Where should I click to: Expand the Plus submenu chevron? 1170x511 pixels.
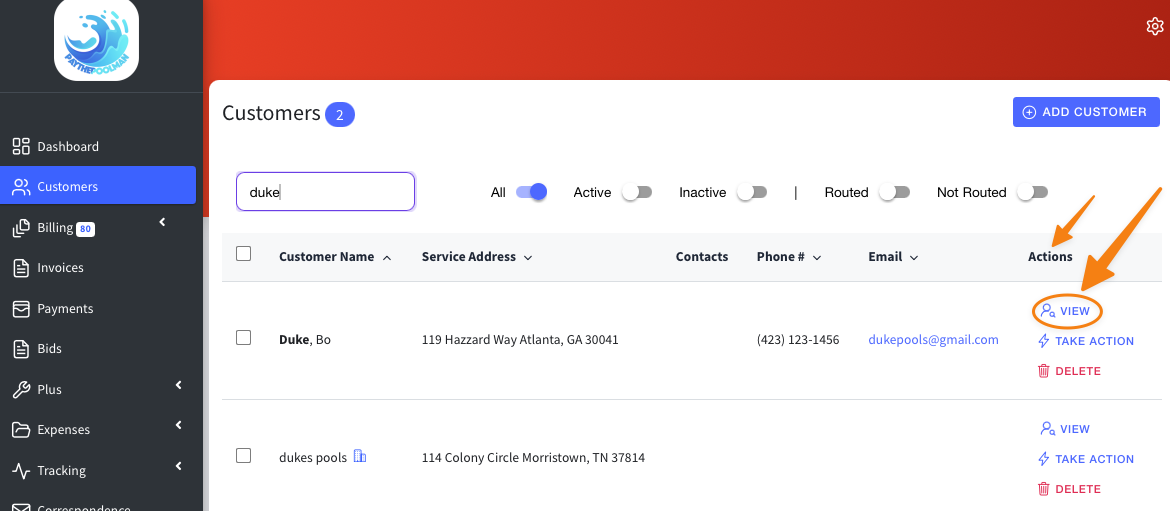(x=178, y=385)
